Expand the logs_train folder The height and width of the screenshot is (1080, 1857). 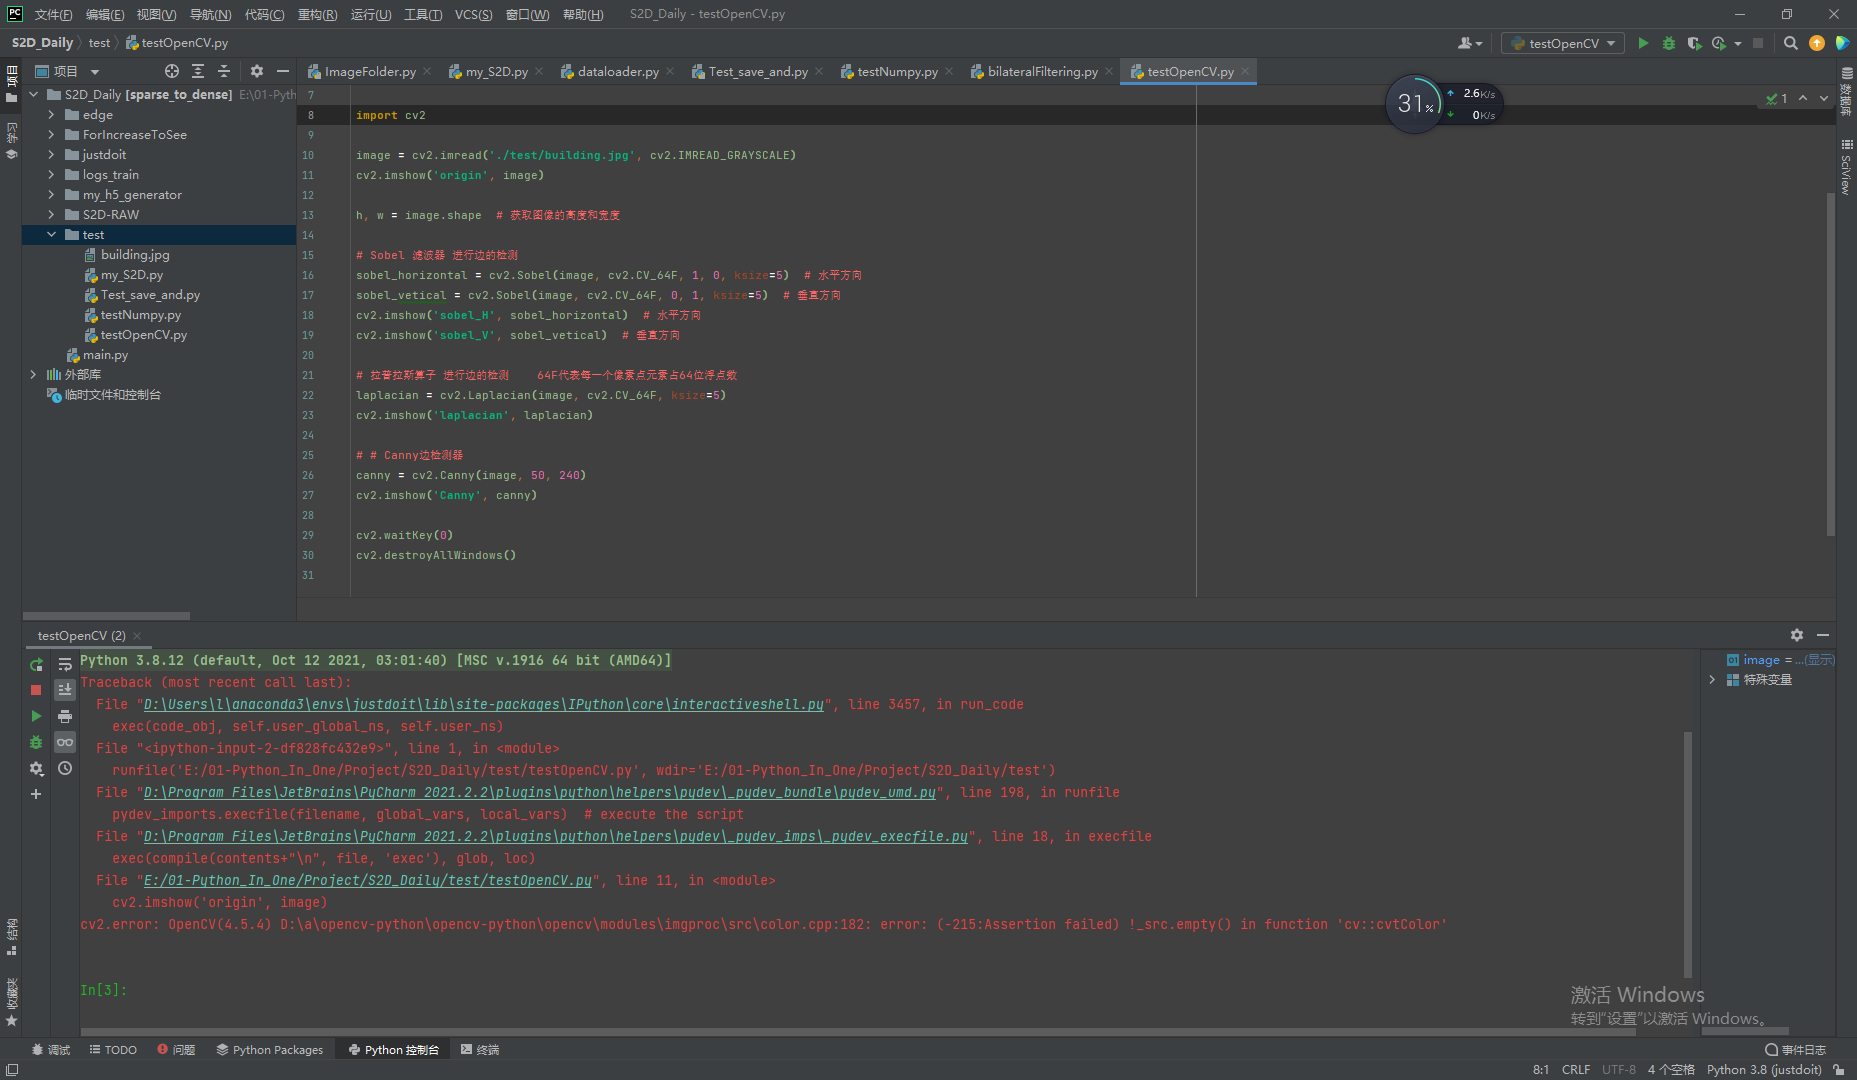[x=51, y=175]
